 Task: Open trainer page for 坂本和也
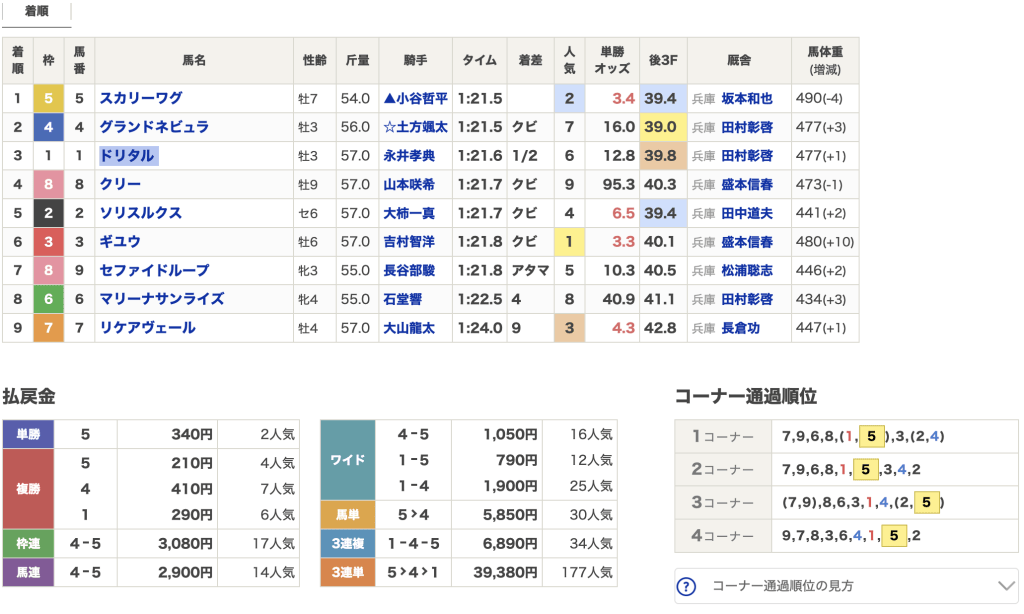coord(747,99)
